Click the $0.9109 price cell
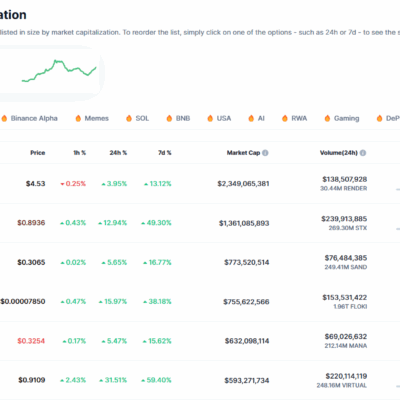The image size is (400, 400). (32, 380)
